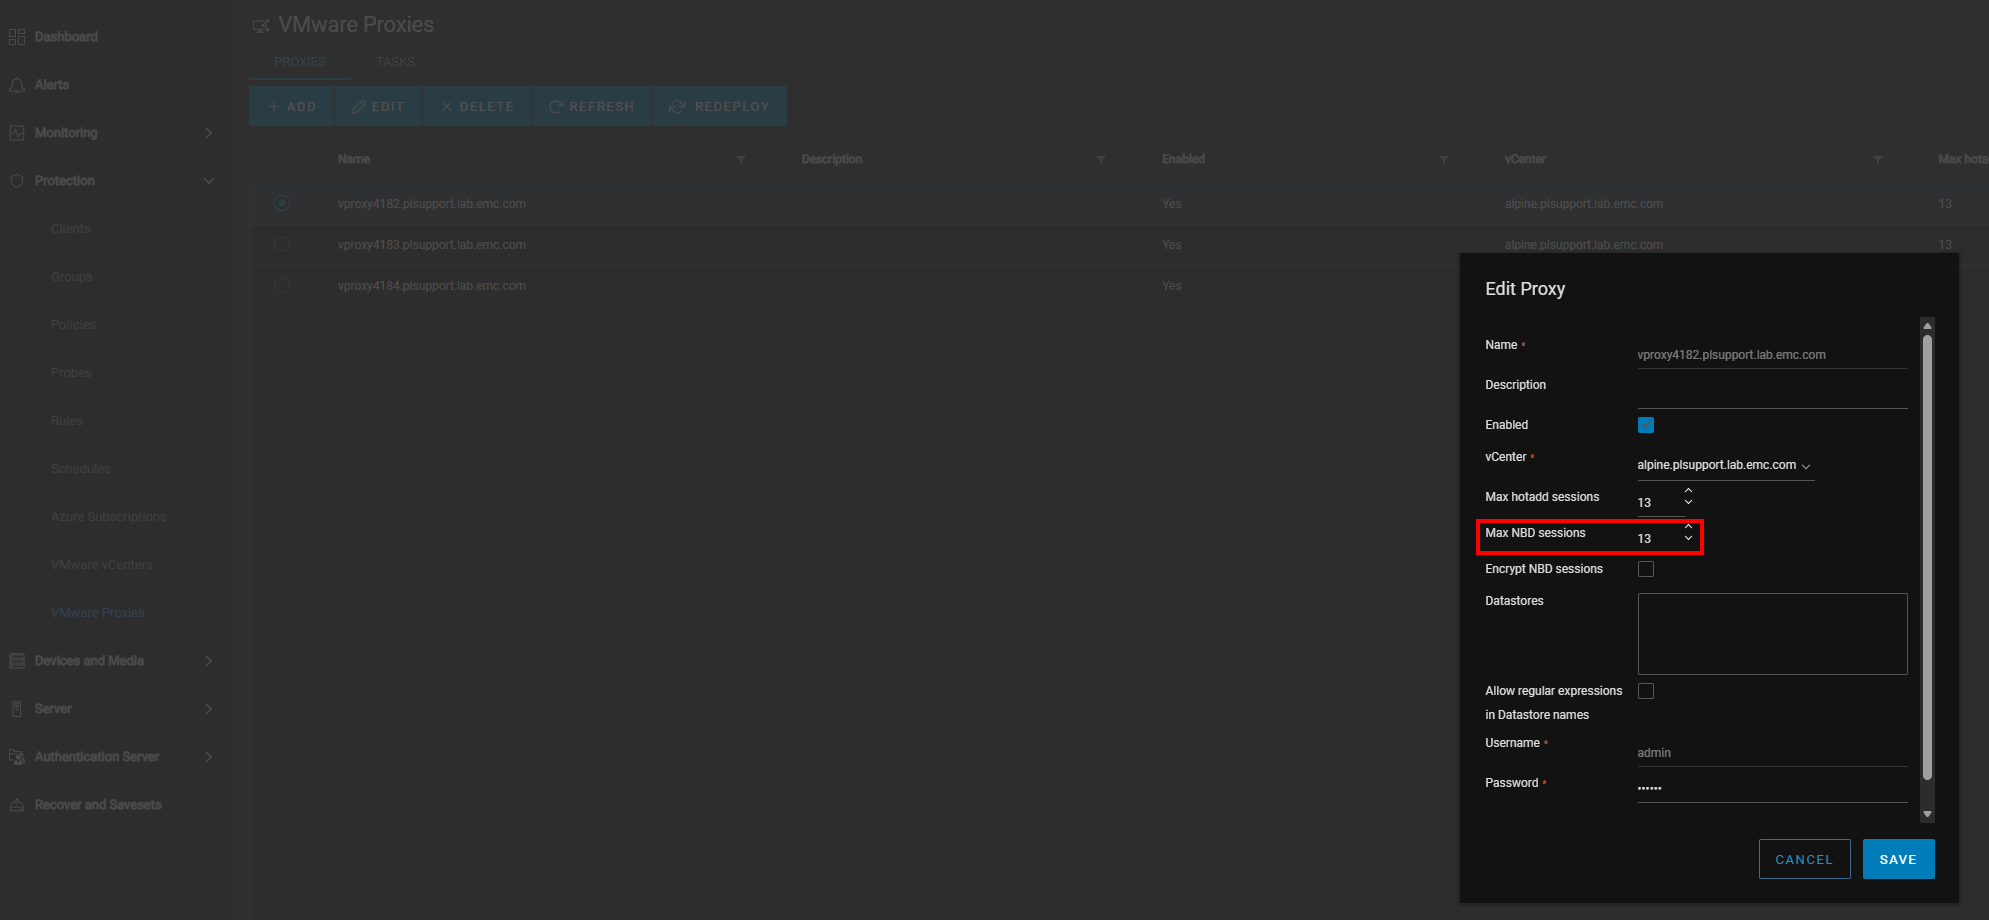The height and width of the screenshot is (920, 1989).
Task: Click the vCenter column filter icon
Action: [x=1878, y=160]
